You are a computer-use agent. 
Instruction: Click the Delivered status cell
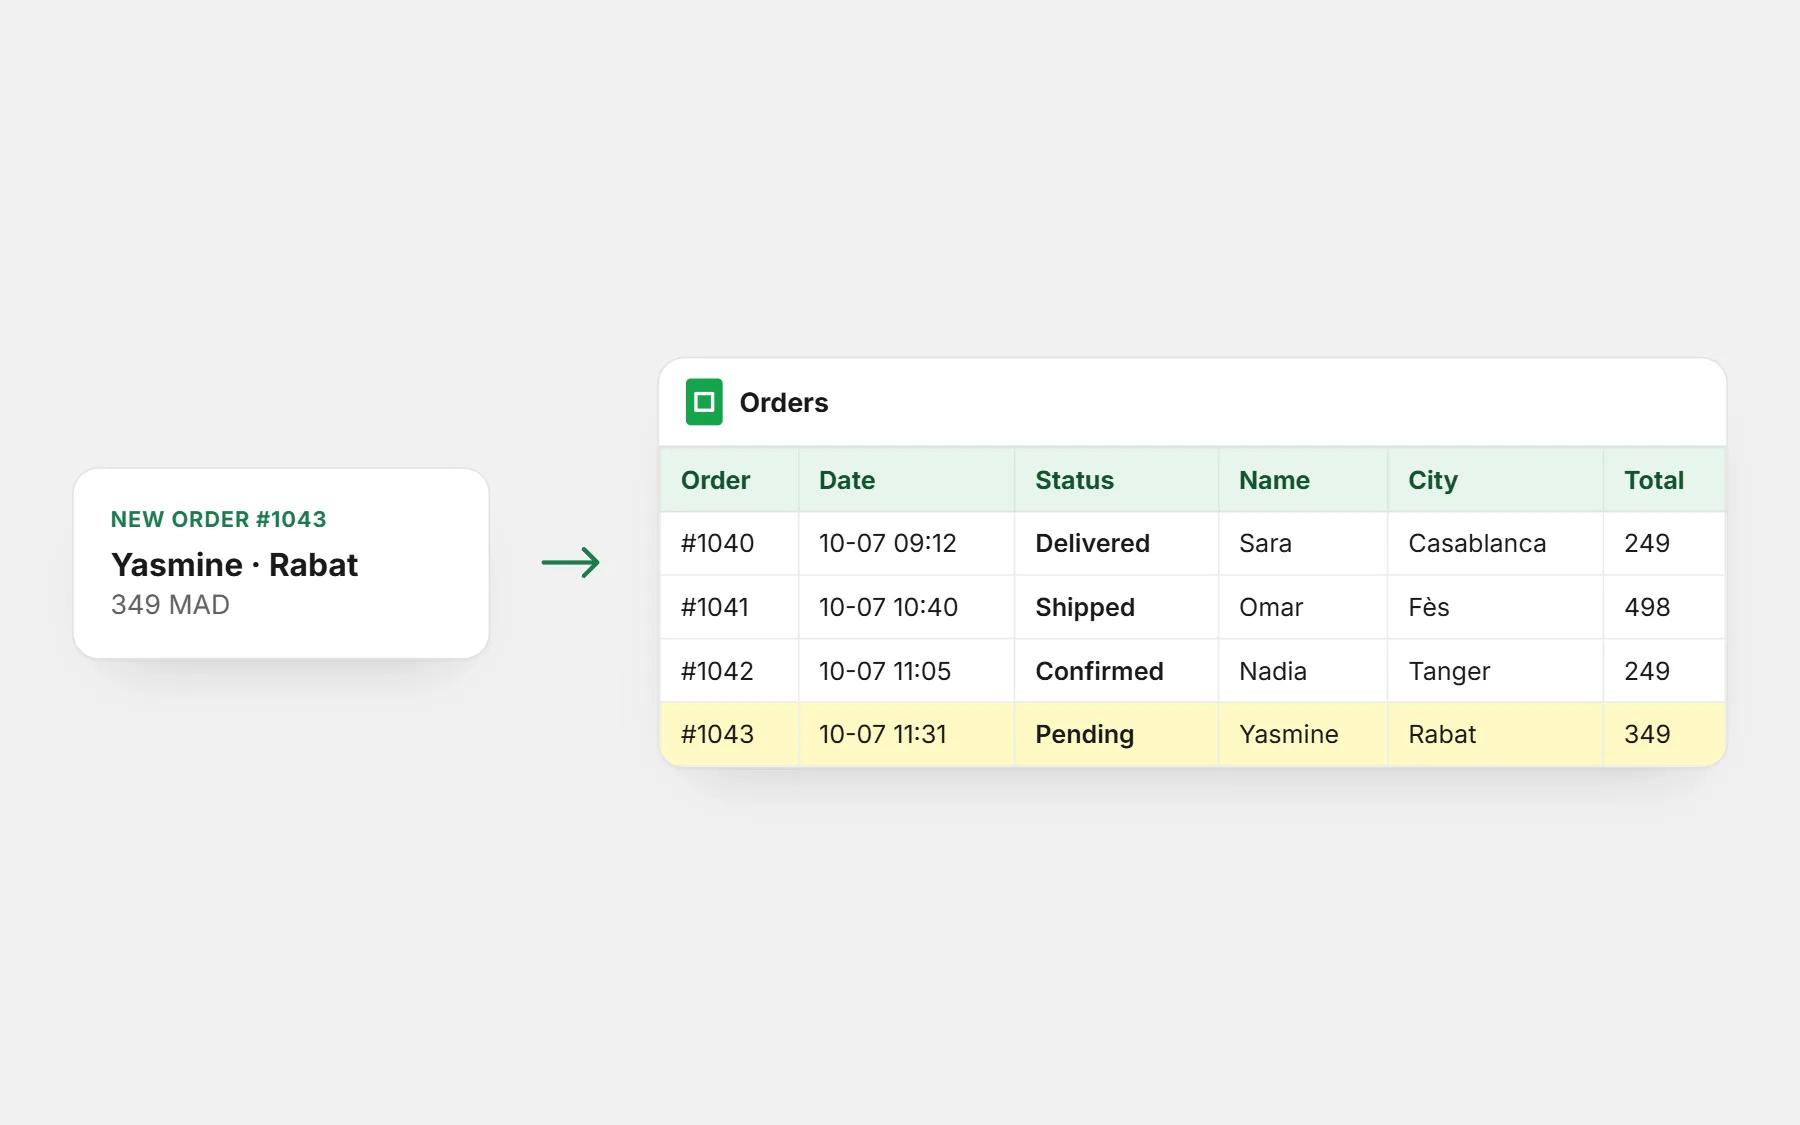click(1117, 543)
